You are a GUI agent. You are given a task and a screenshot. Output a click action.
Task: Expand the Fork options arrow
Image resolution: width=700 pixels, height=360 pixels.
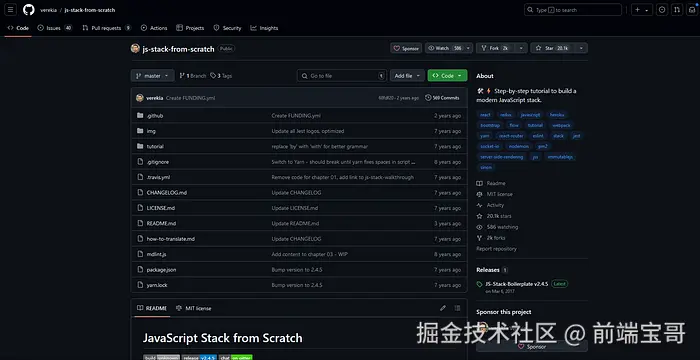click(521, 48)
